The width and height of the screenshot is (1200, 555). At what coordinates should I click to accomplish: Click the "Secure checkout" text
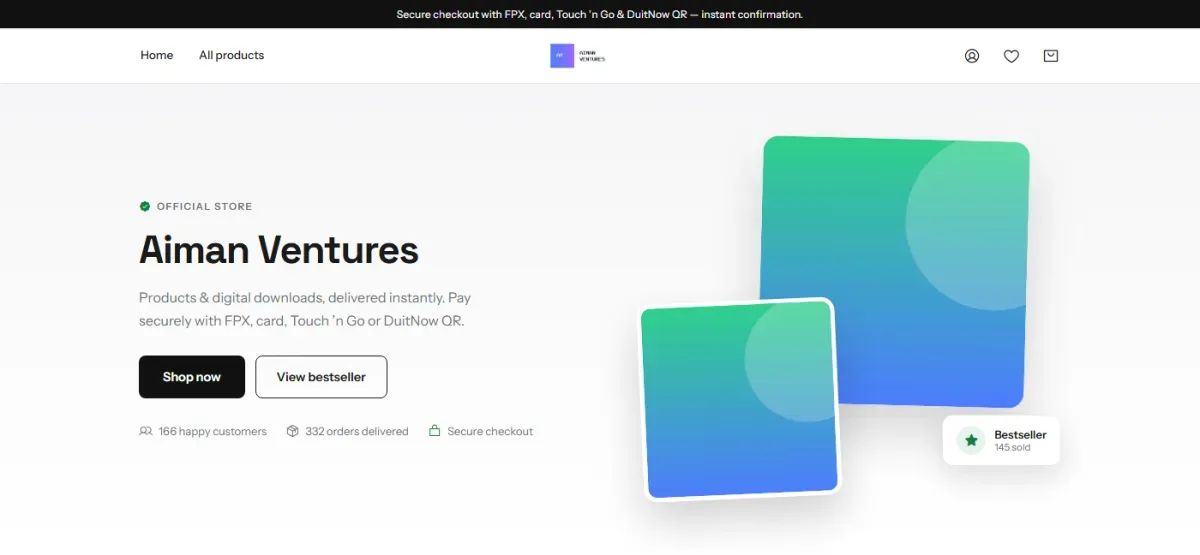[490, 431]
